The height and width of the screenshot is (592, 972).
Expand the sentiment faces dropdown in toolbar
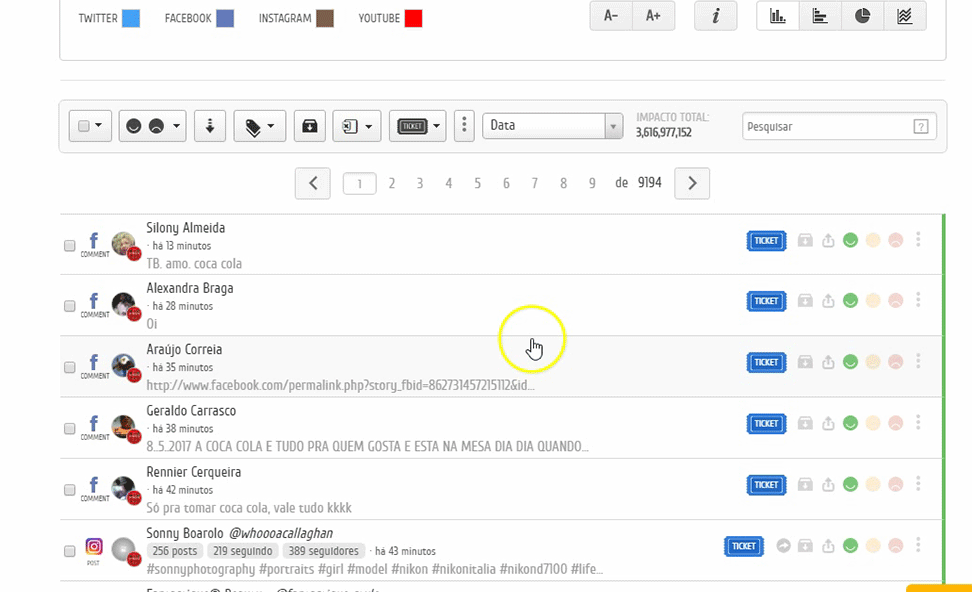152,126
